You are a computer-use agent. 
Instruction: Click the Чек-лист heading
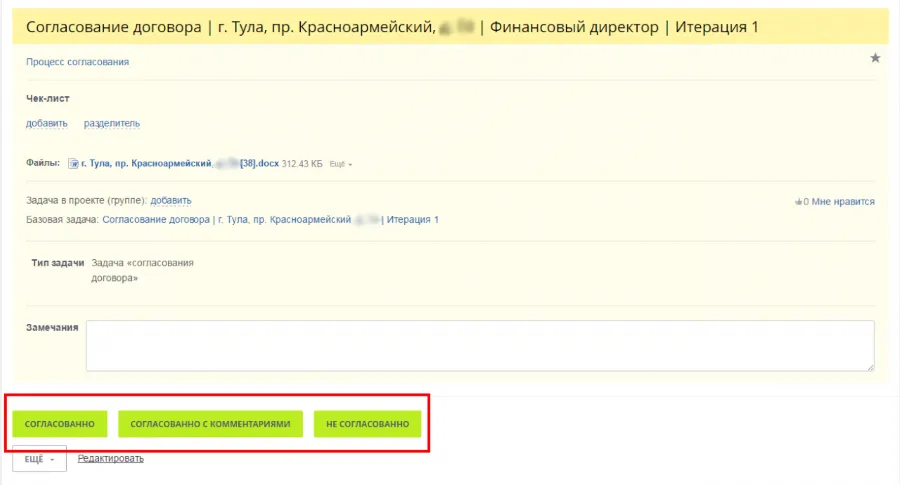[x=48, y=98]
